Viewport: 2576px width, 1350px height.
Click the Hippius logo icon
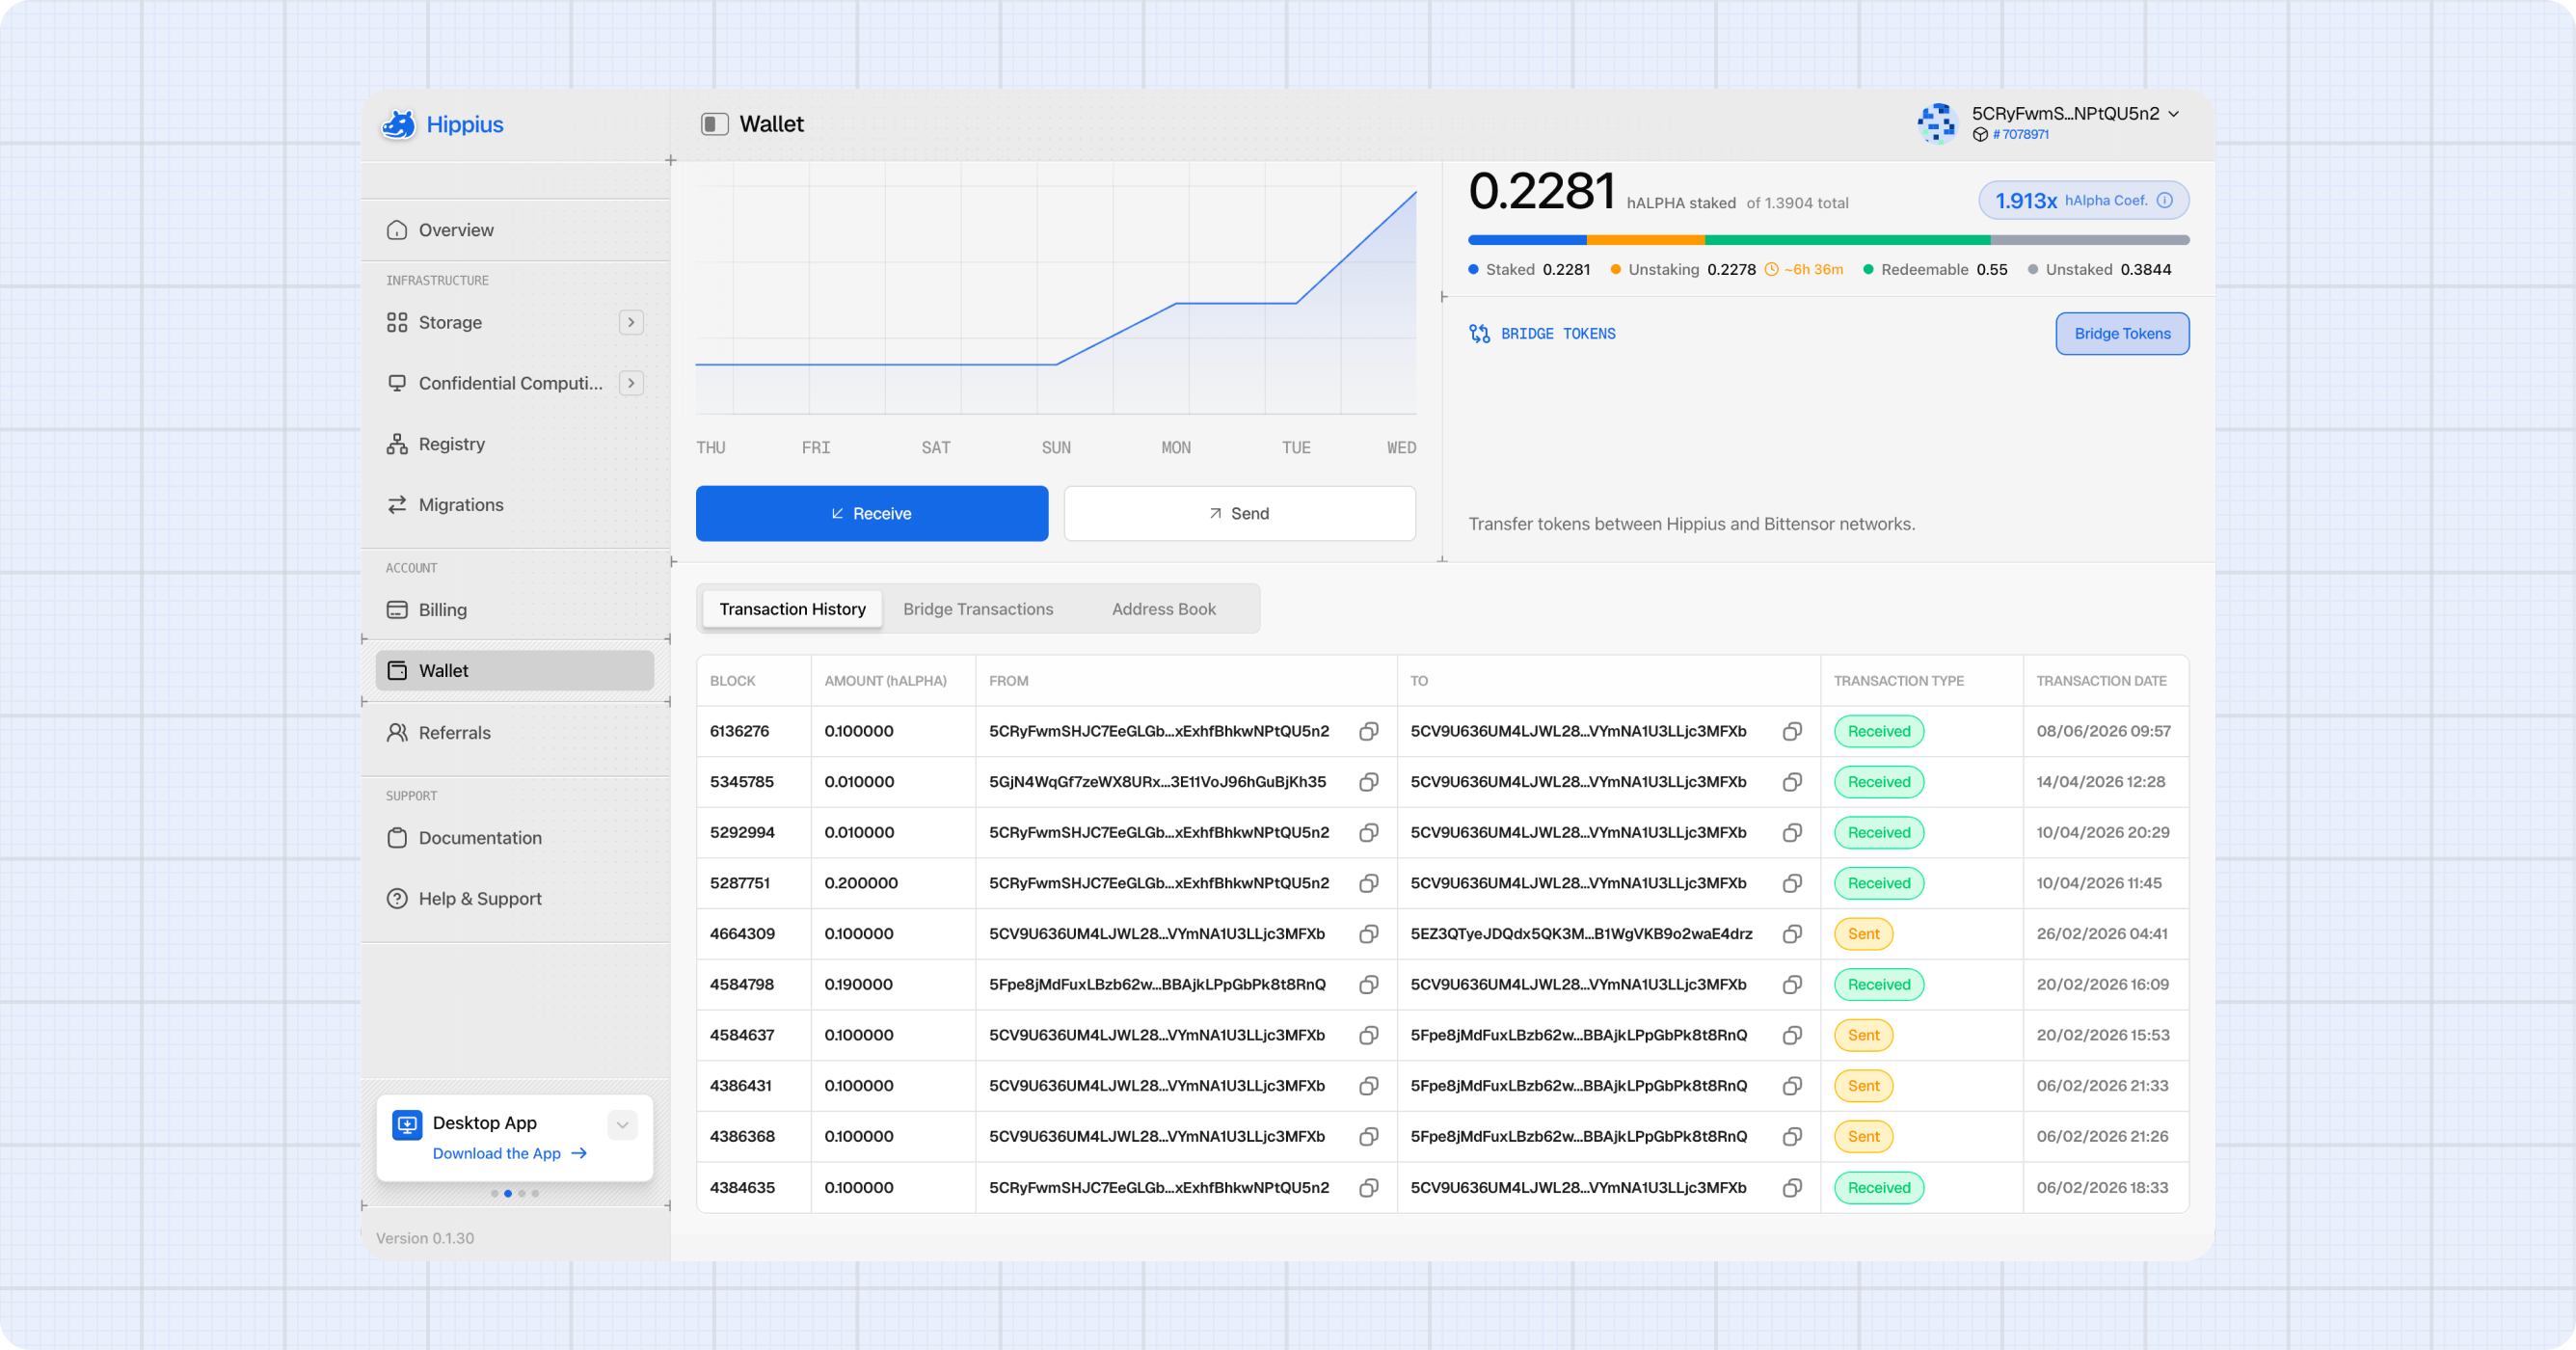398,124
